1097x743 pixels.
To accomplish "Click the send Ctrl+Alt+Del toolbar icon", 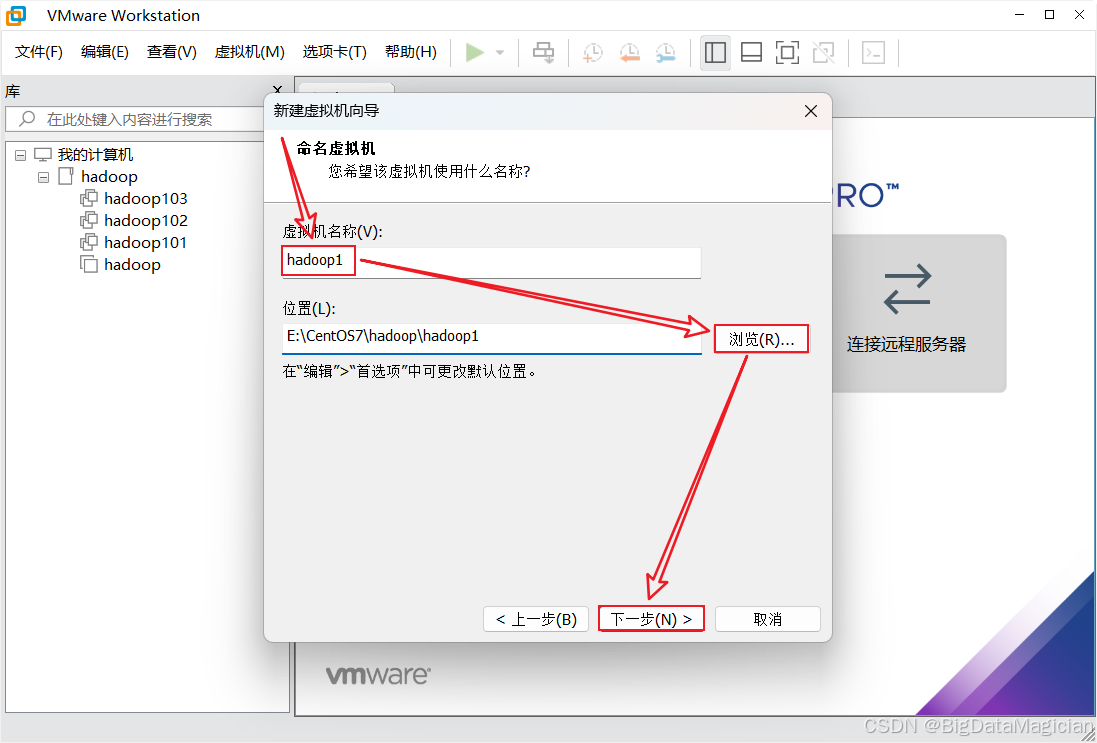I will tap(544, 52).
